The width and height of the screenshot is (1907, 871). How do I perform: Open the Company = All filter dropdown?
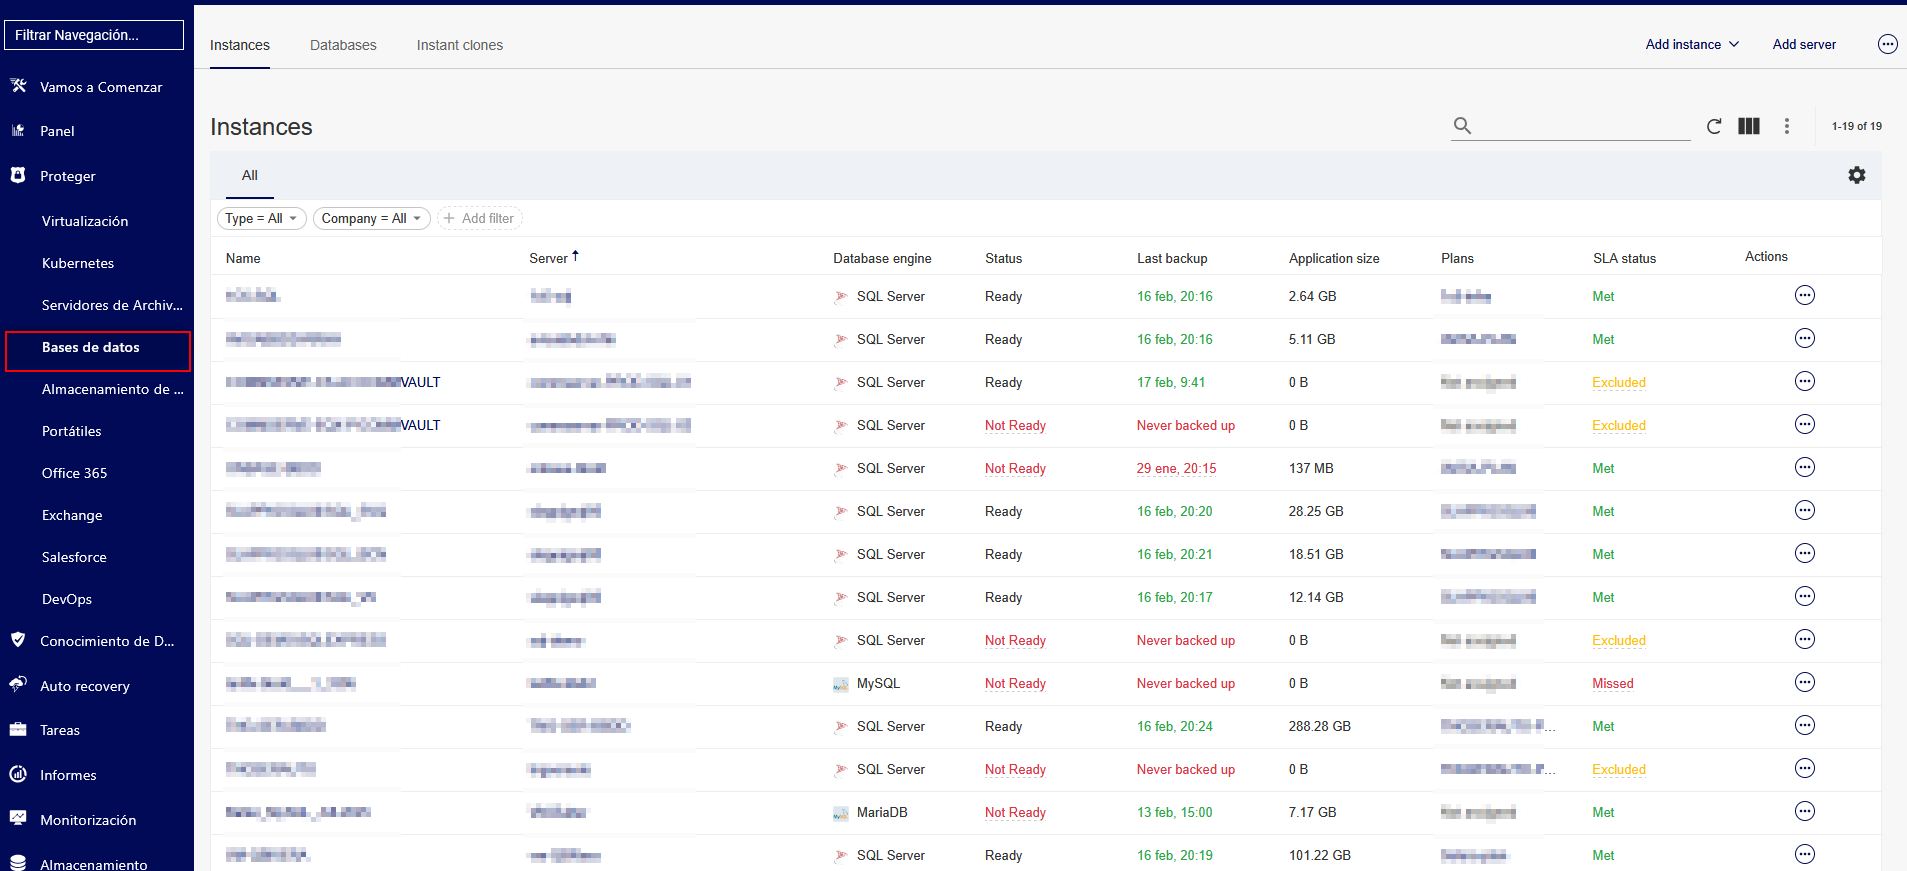(x=372, y=218)
